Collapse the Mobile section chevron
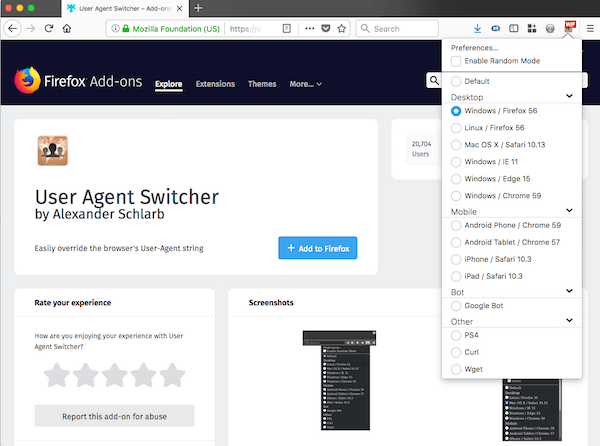This screenshot has height=446, width=600. 569,210
